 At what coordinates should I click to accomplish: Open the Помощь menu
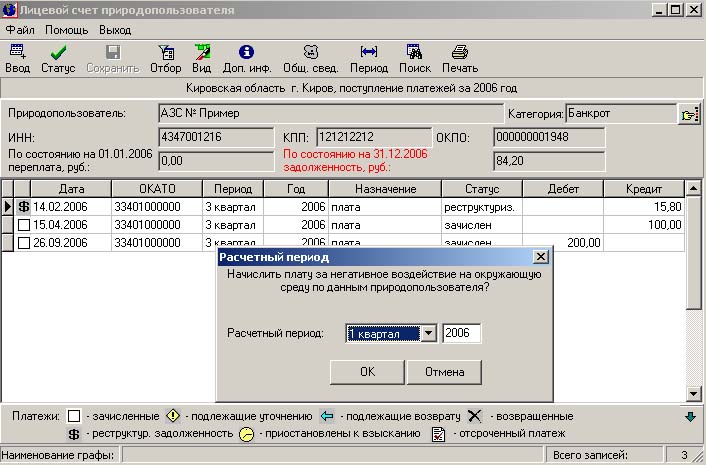pos(66,31)
